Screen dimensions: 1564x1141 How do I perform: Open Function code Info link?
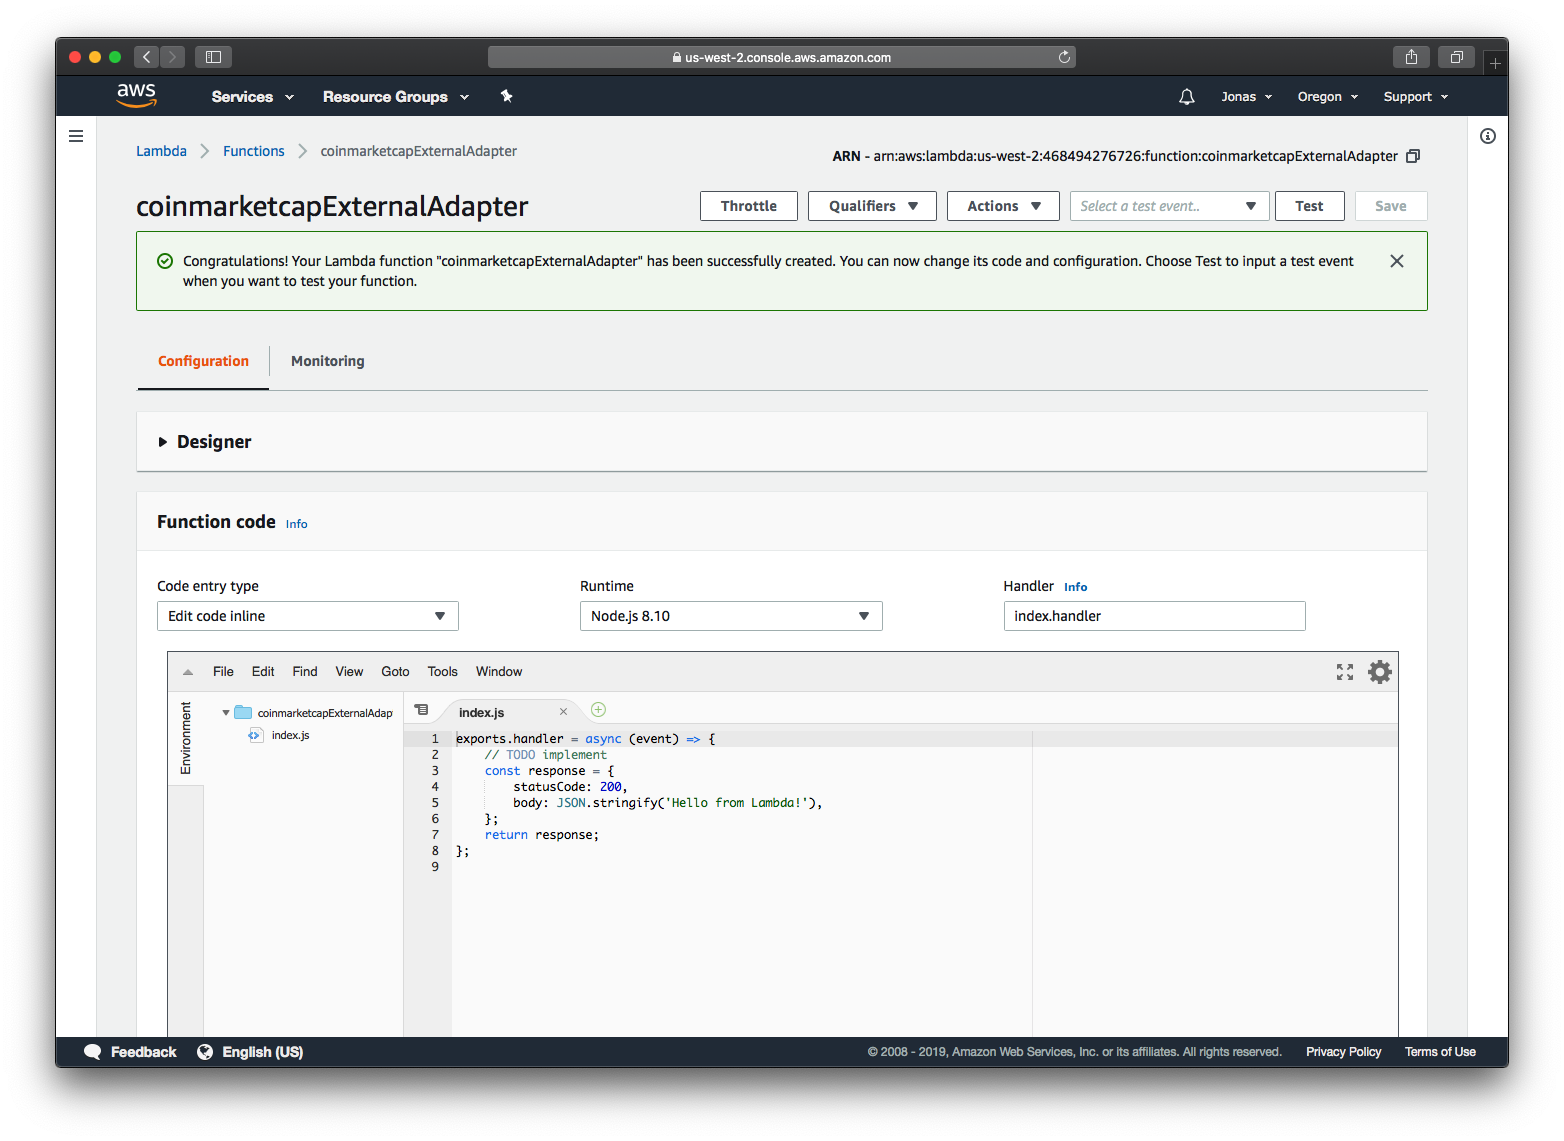pos(296,524)
